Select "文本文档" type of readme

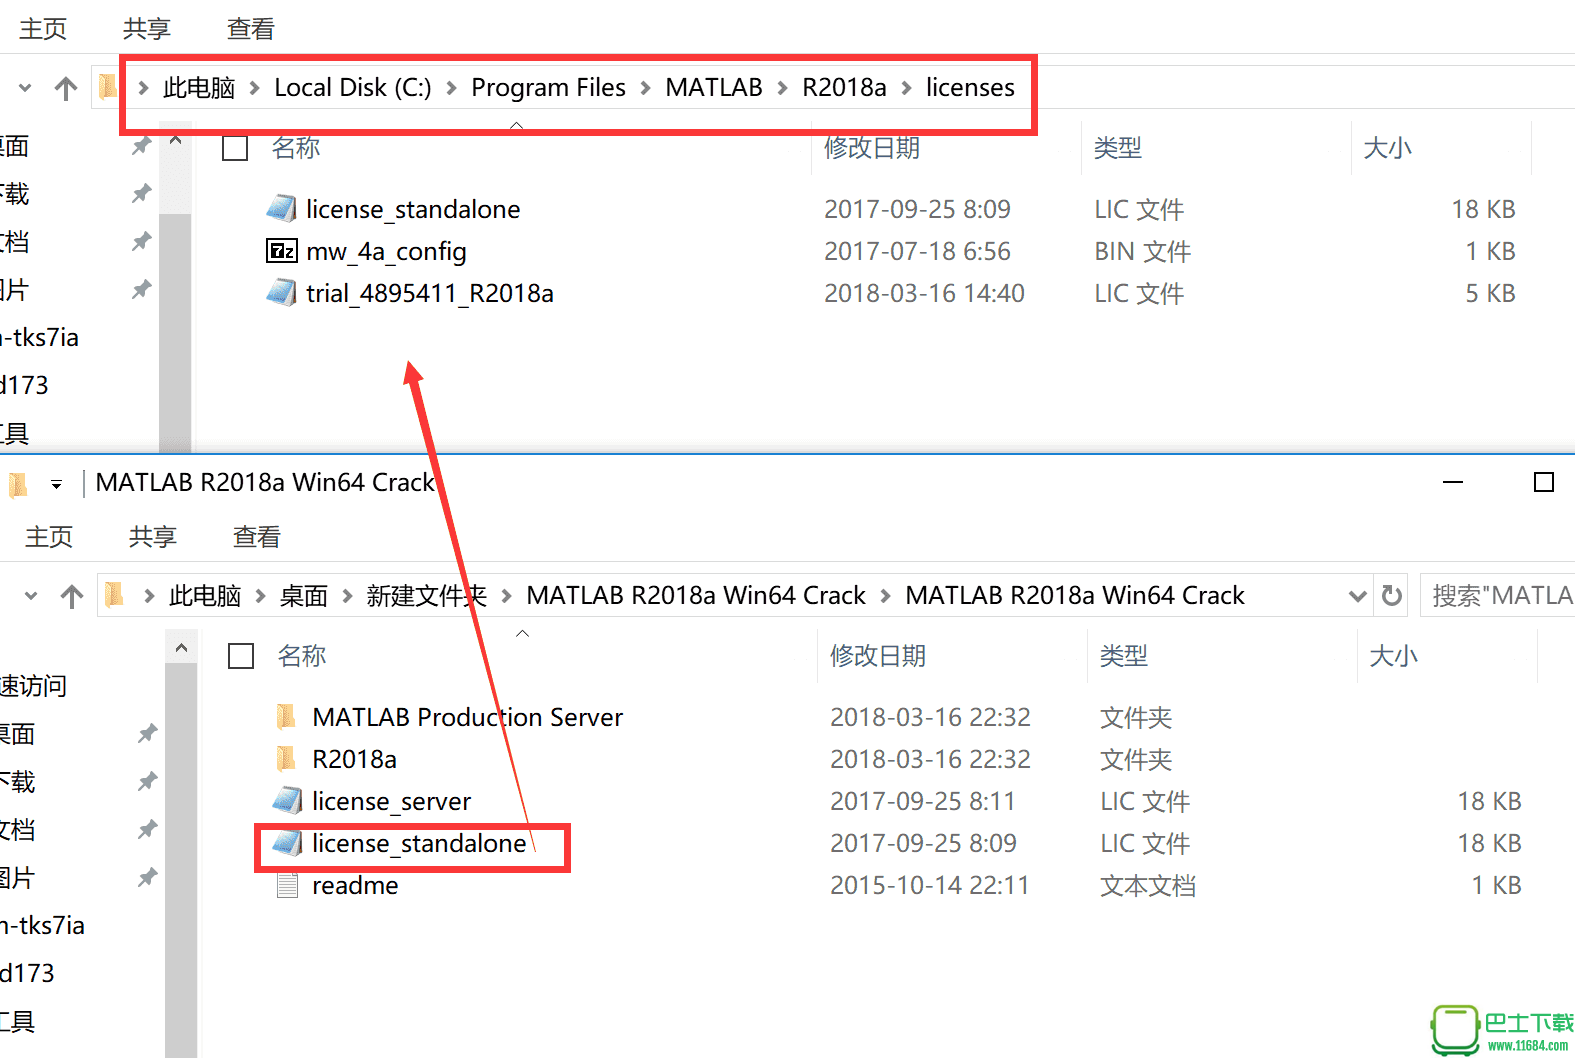click(x=1148, y=885)
